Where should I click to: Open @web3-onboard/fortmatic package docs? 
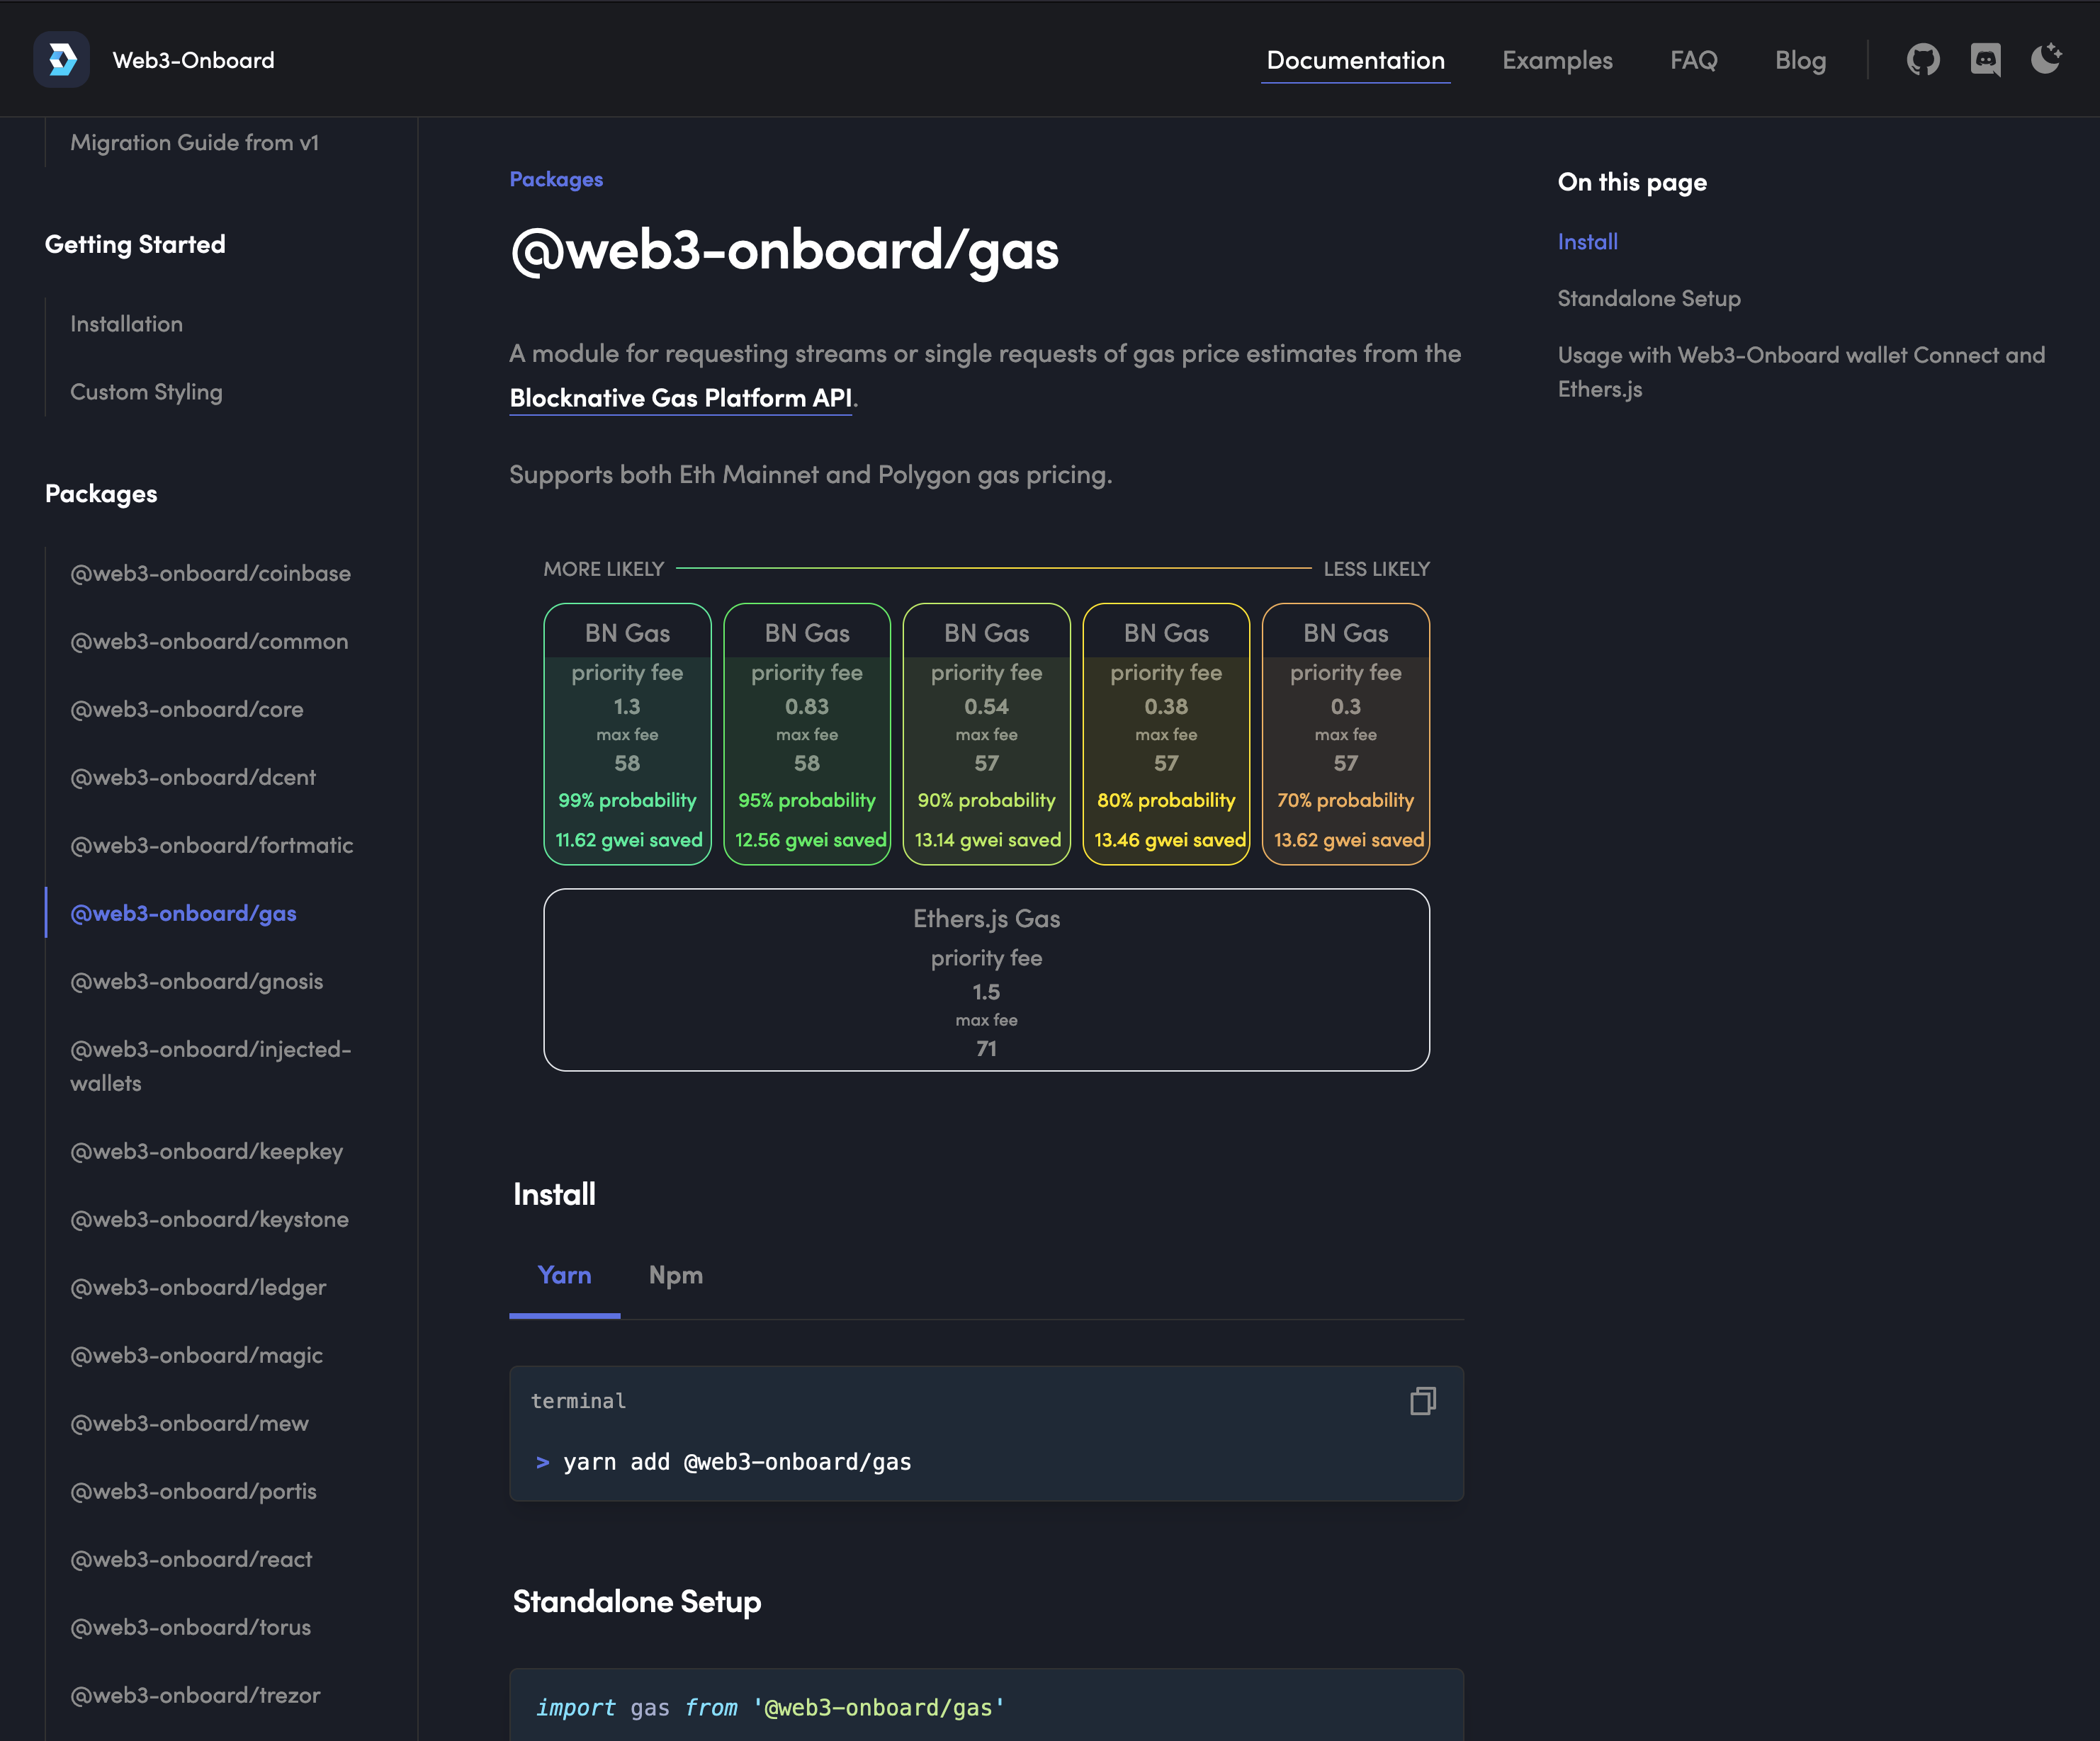pos(211,845)
